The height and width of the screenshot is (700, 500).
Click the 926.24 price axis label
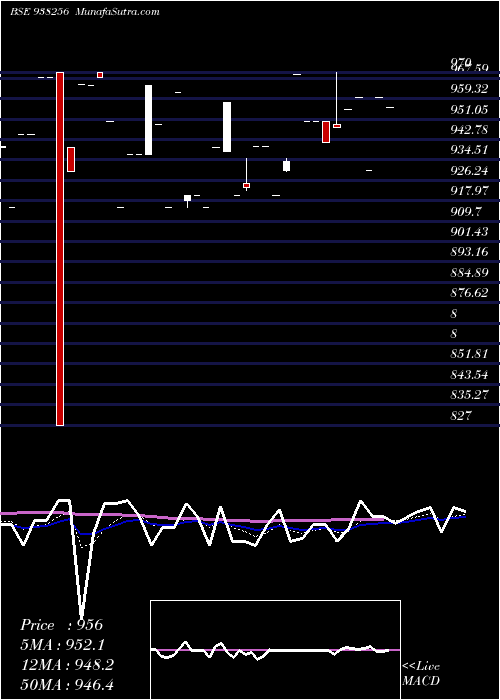point(469,171)
